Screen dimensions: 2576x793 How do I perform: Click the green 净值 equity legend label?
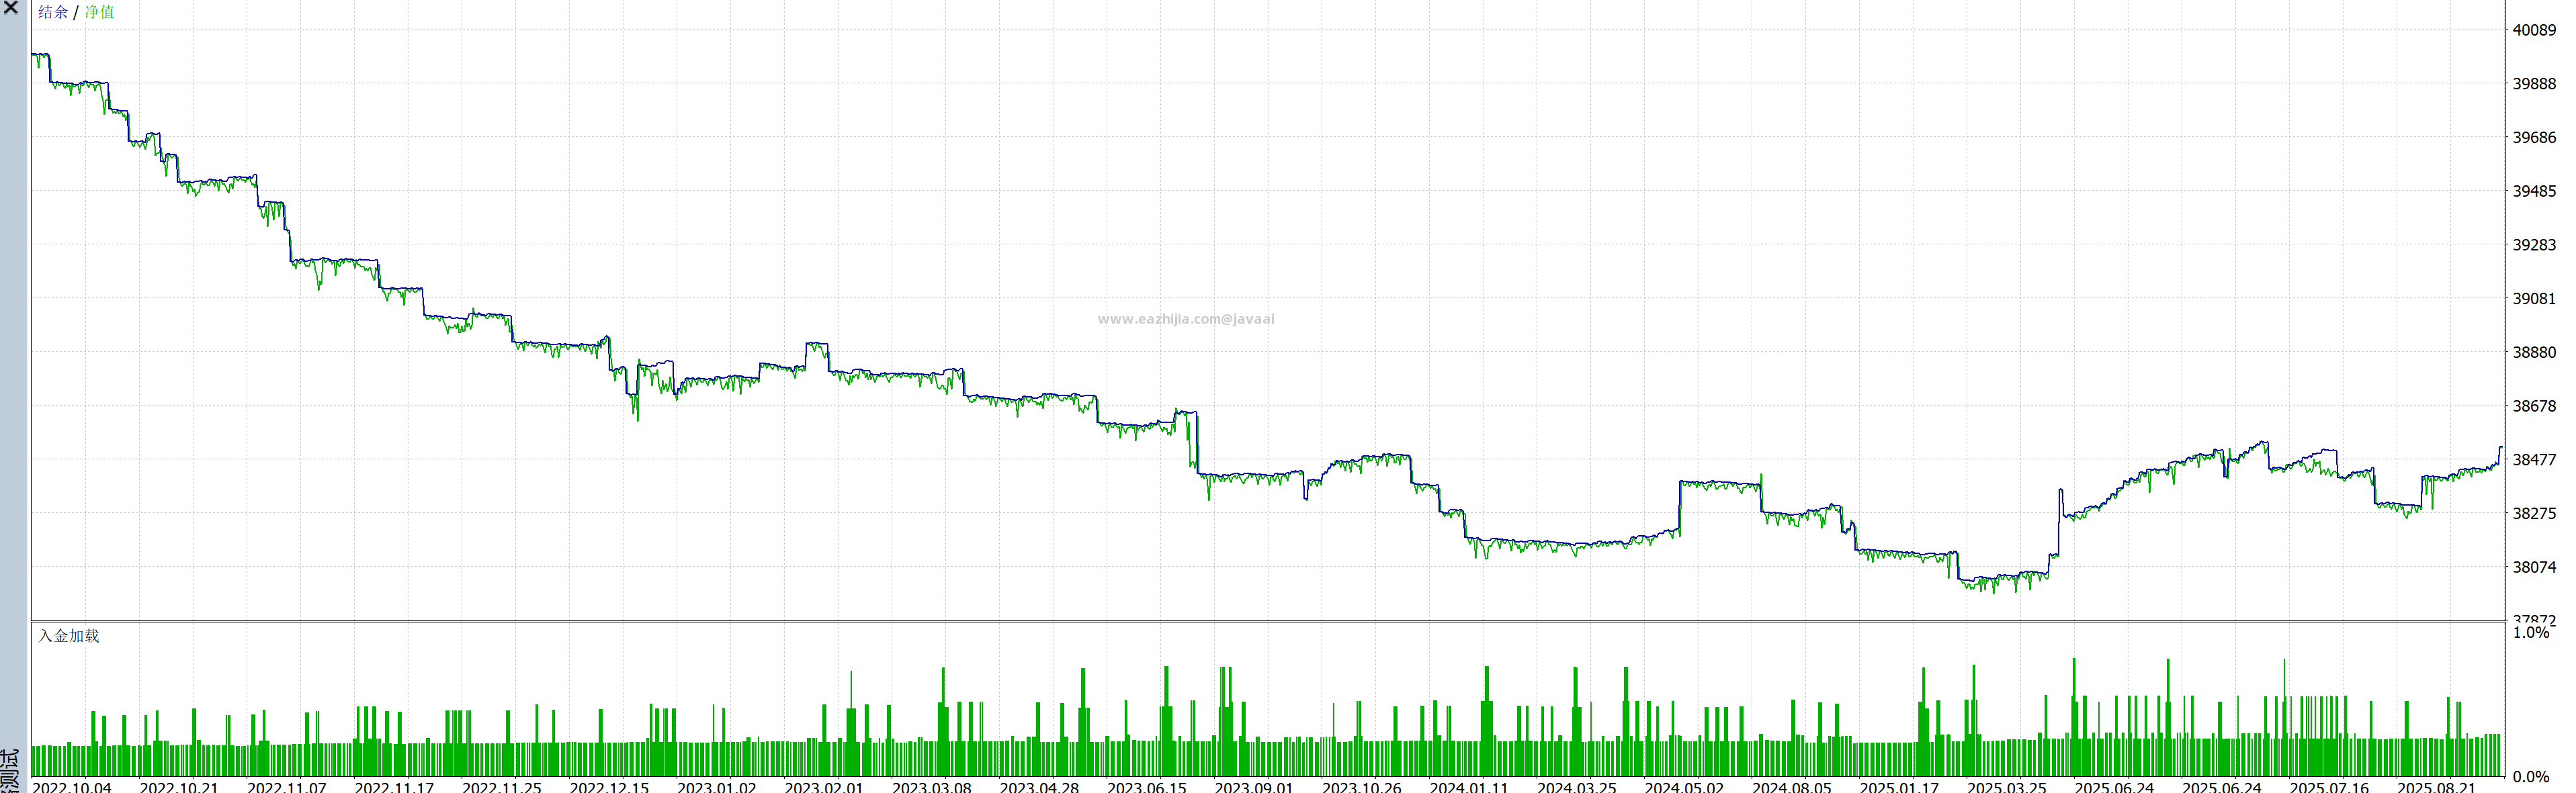(99, 12)
